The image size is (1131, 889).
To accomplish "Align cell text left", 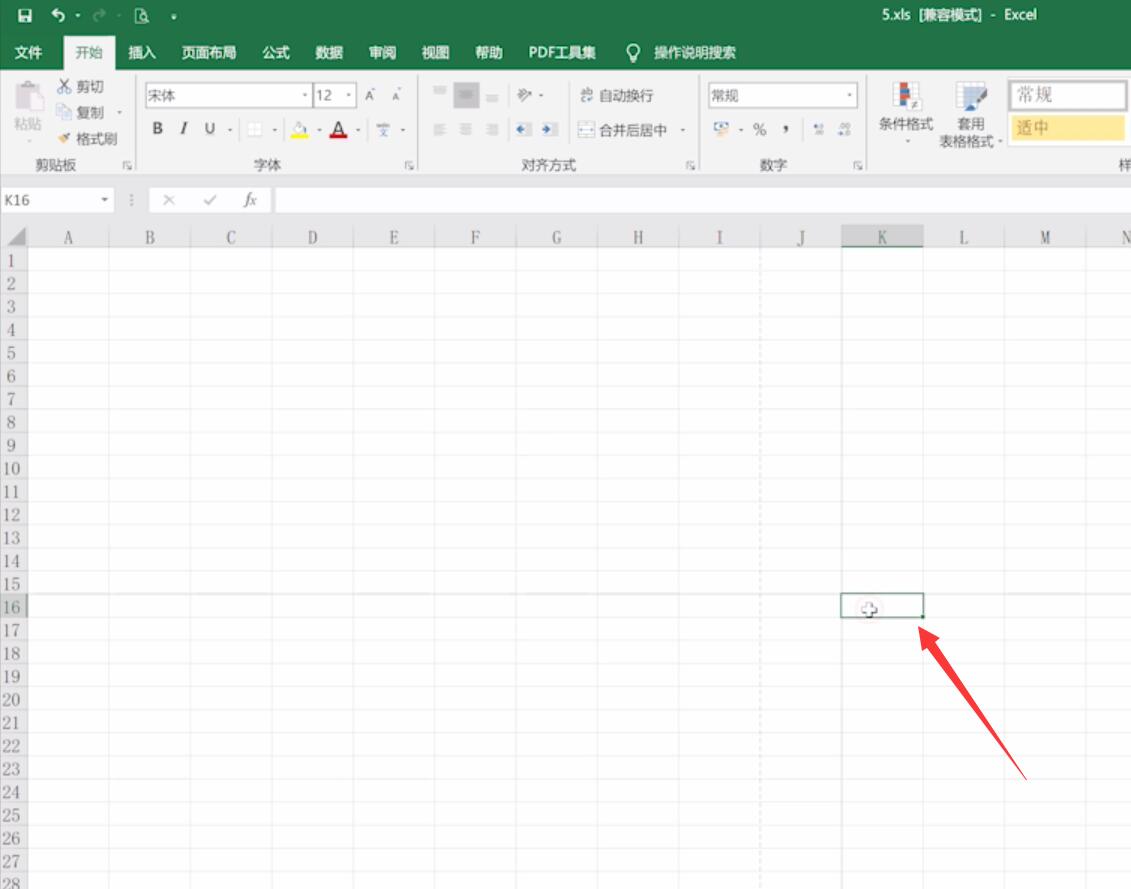I will [440, 130].
